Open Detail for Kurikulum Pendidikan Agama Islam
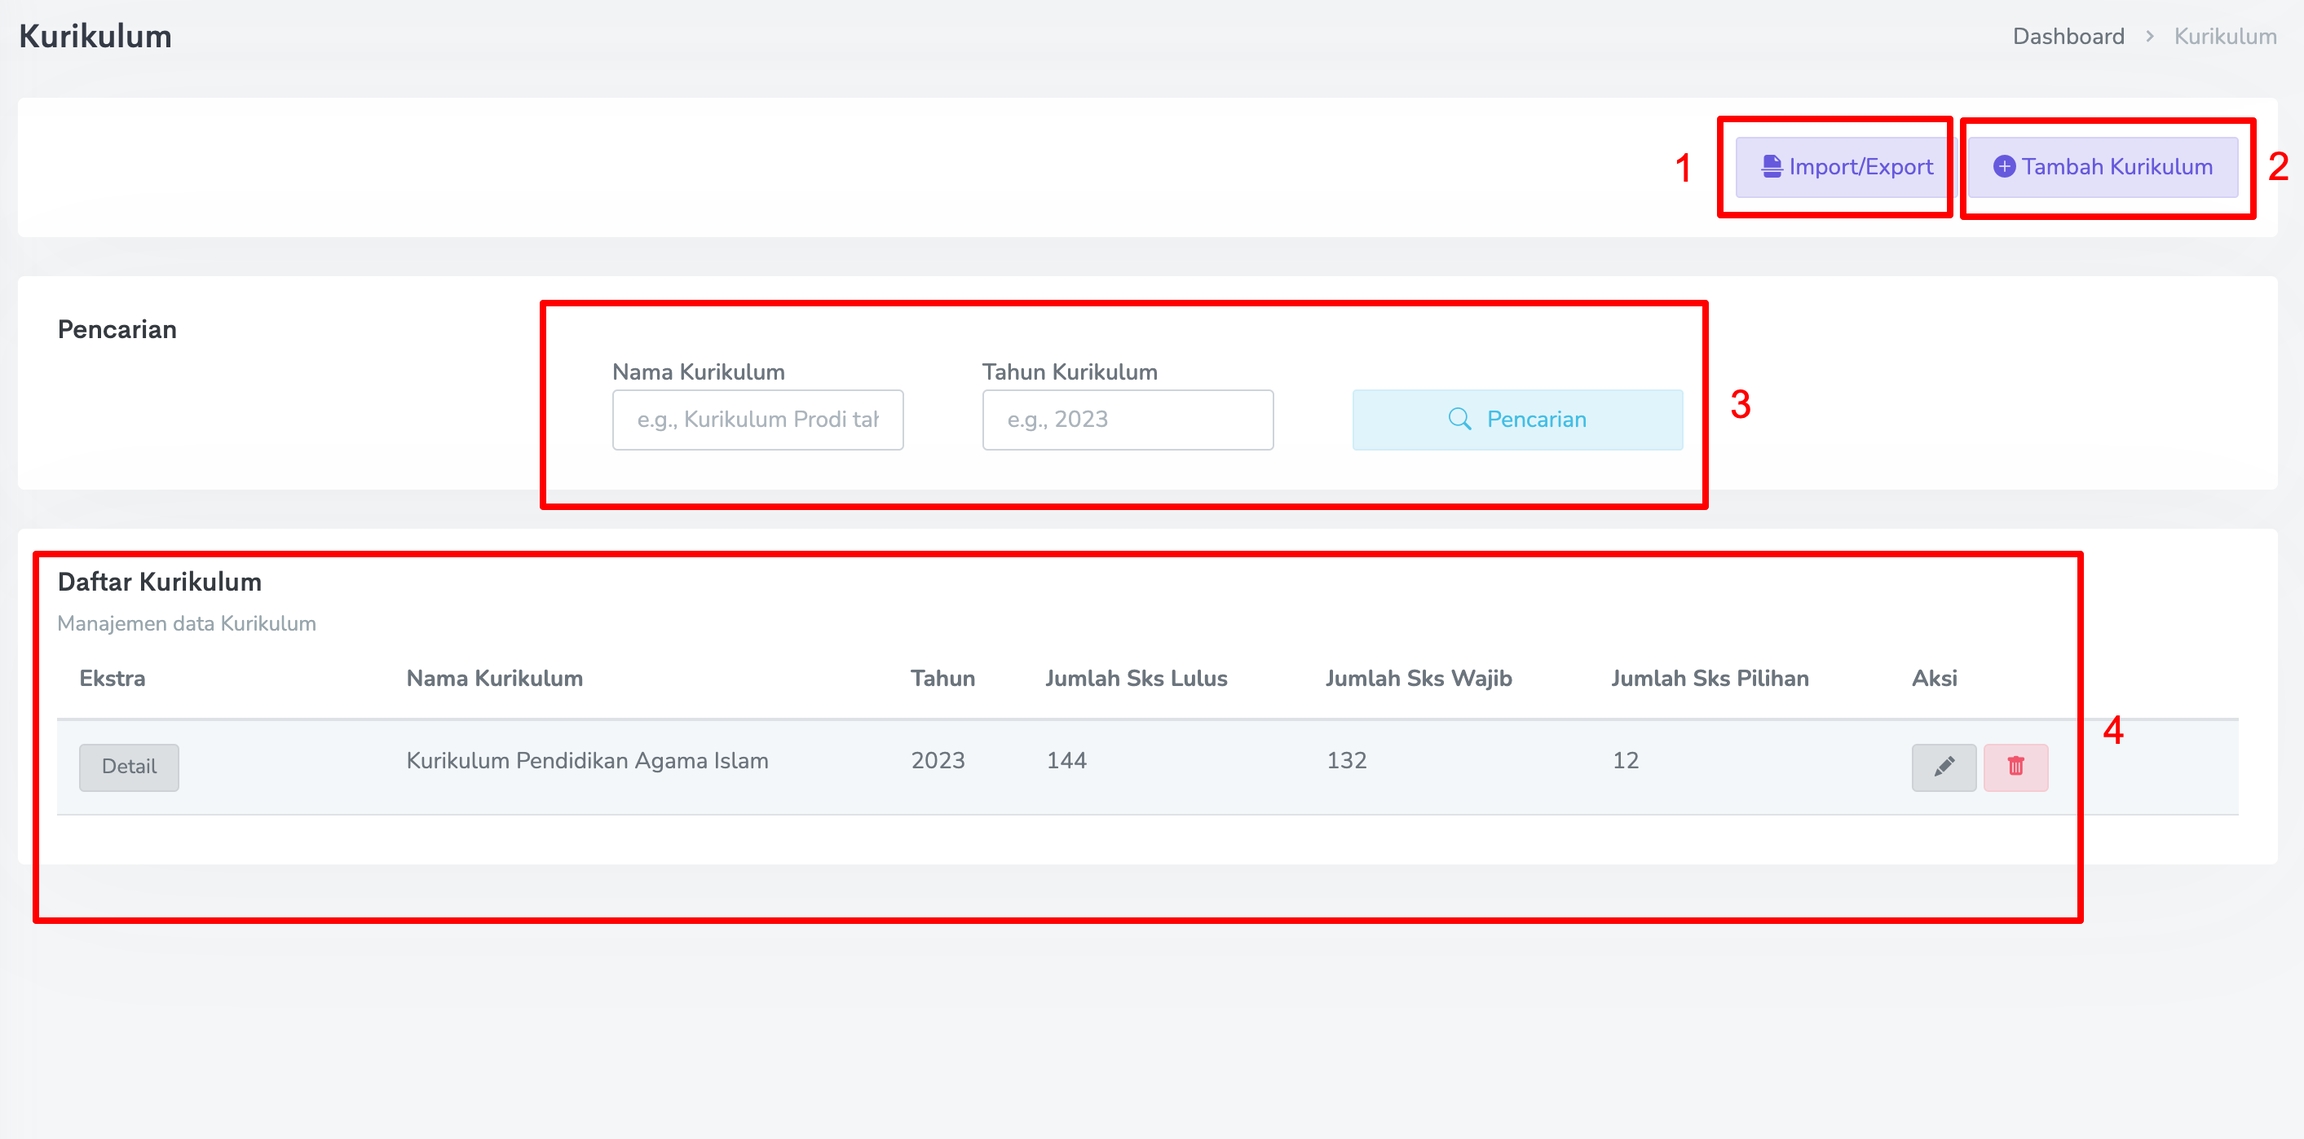The height and width of the screenshot is (1139, 2304). [x=129, y=767]
